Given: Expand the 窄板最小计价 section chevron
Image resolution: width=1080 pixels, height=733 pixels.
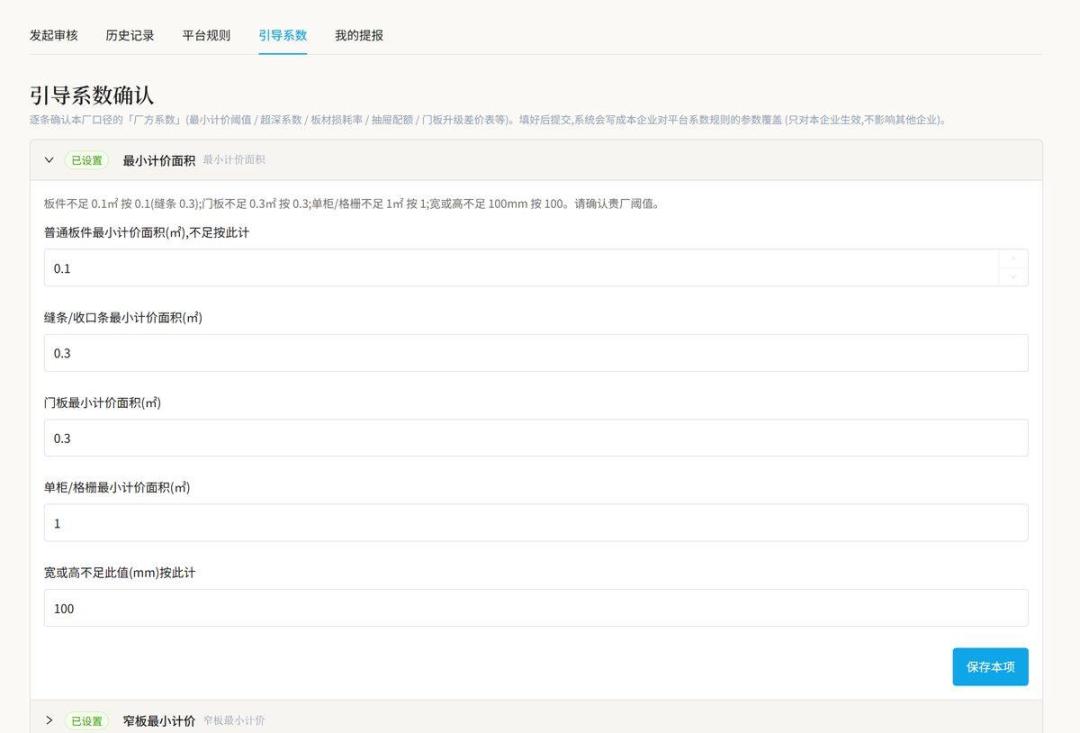Looking at the screenshot, I should point(49,721).
